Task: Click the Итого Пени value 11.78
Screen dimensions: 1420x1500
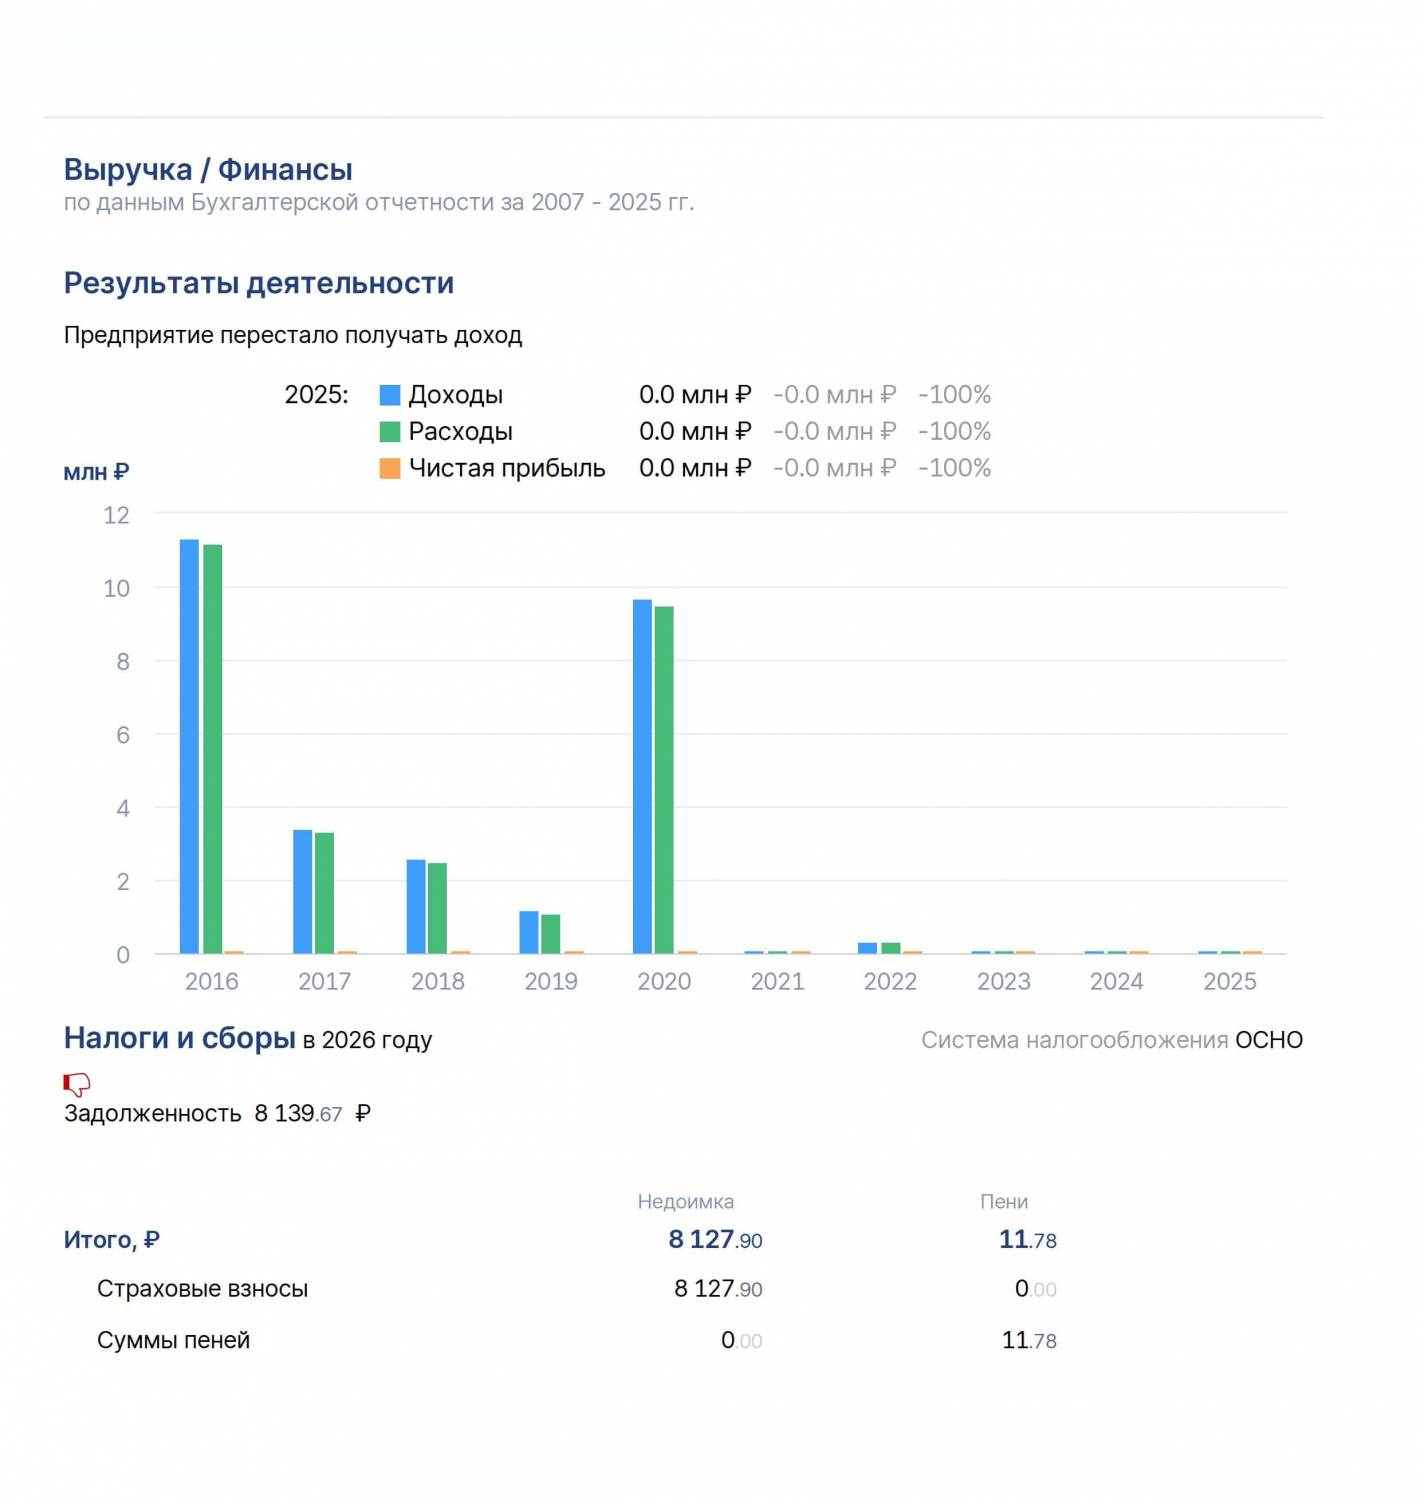Action: click(x=1028, y=1240)
